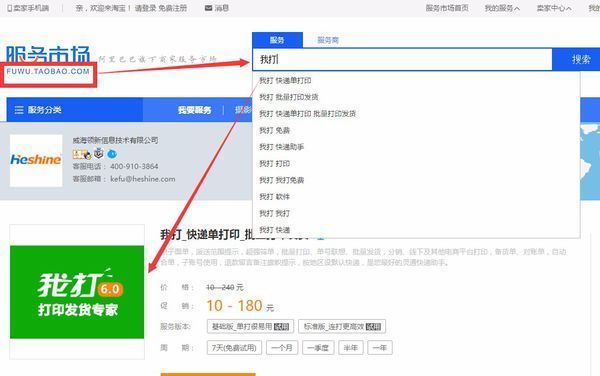The width and height of the screenshot is (600, 376).
Task: Click the search input containing 我打
Action: point(402,59)
